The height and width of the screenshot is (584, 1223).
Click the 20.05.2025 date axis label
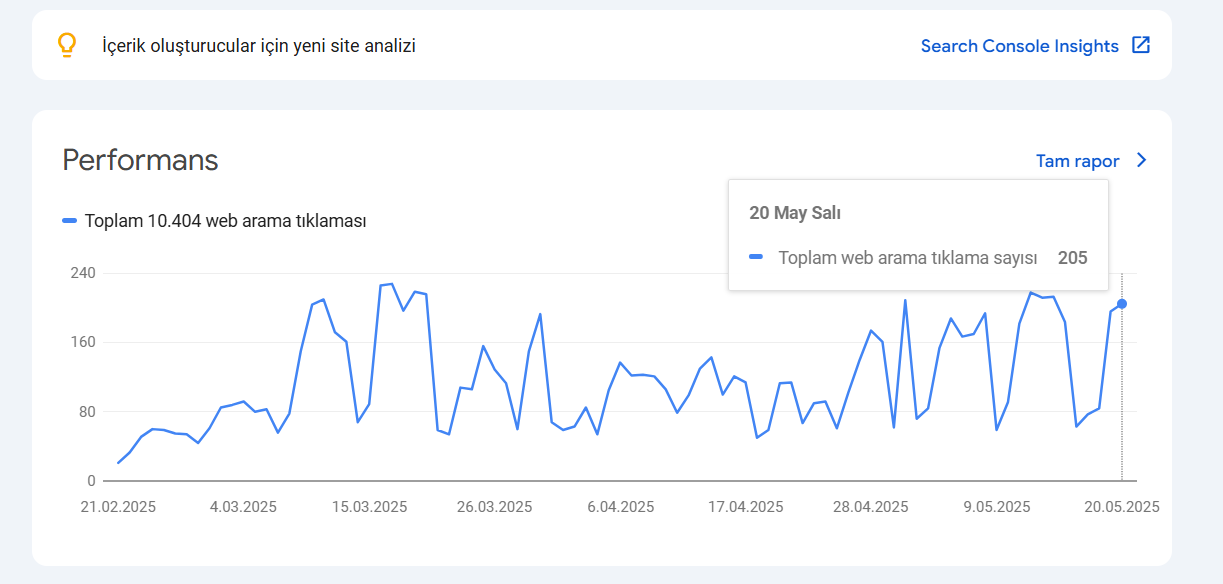coord(1121,507)
